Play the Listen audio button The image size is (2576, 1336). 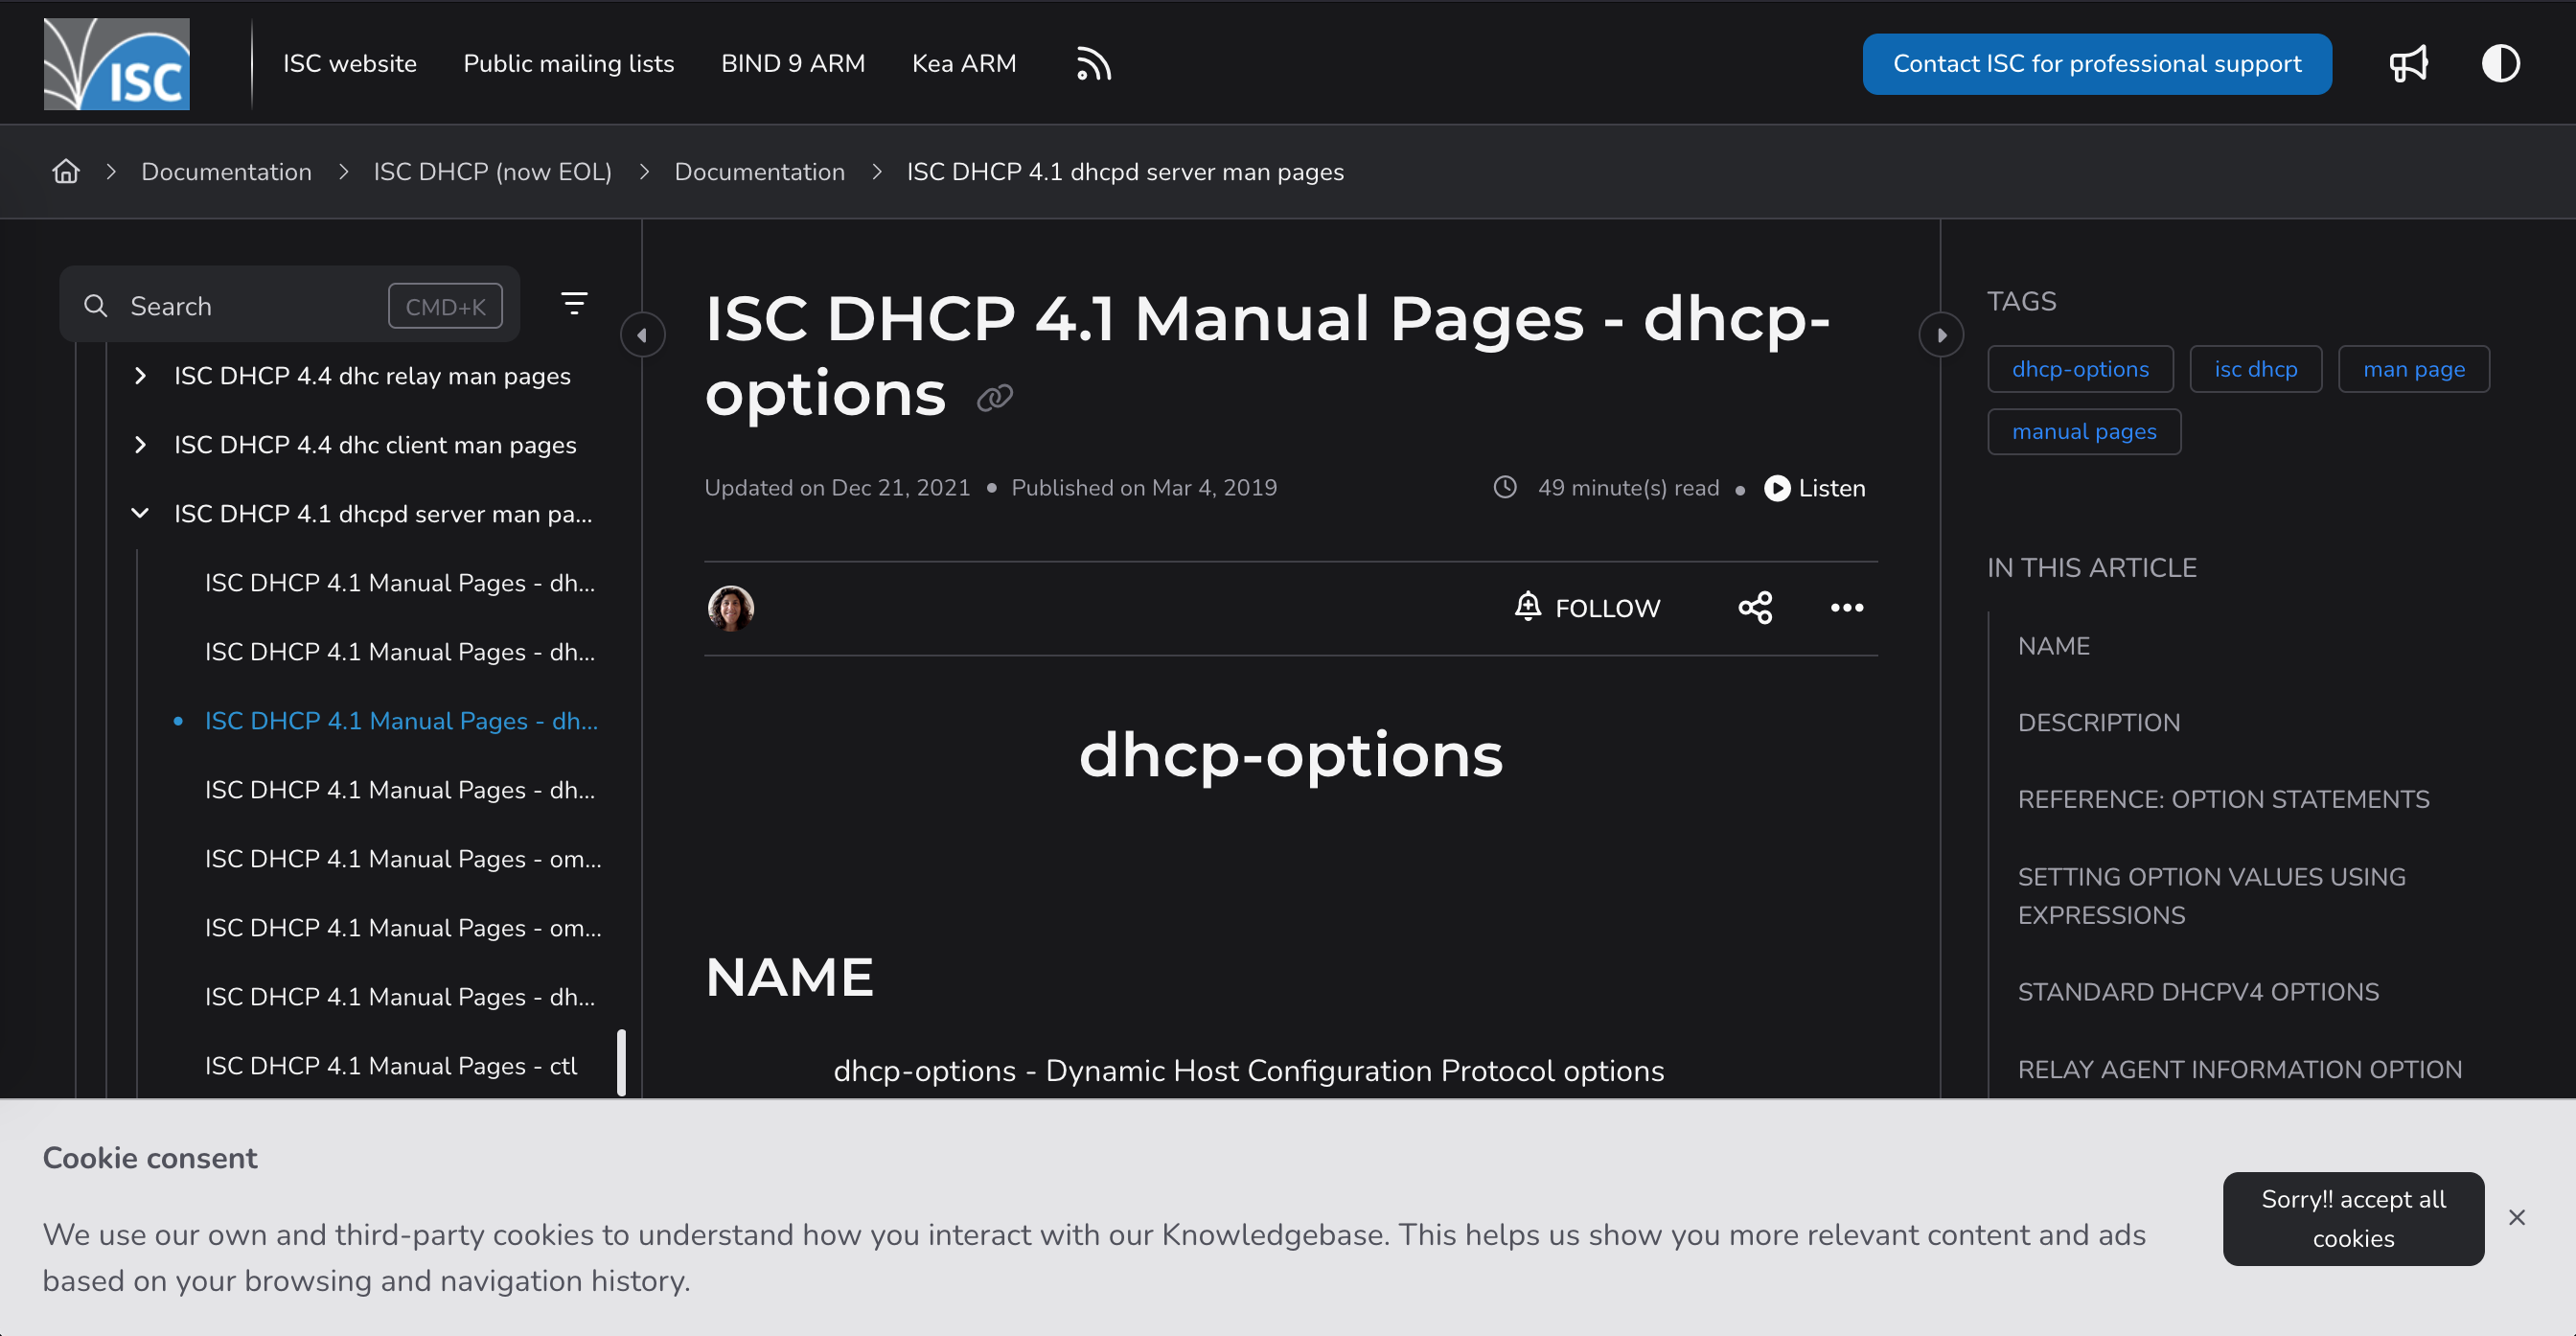tap(1814, 488)
